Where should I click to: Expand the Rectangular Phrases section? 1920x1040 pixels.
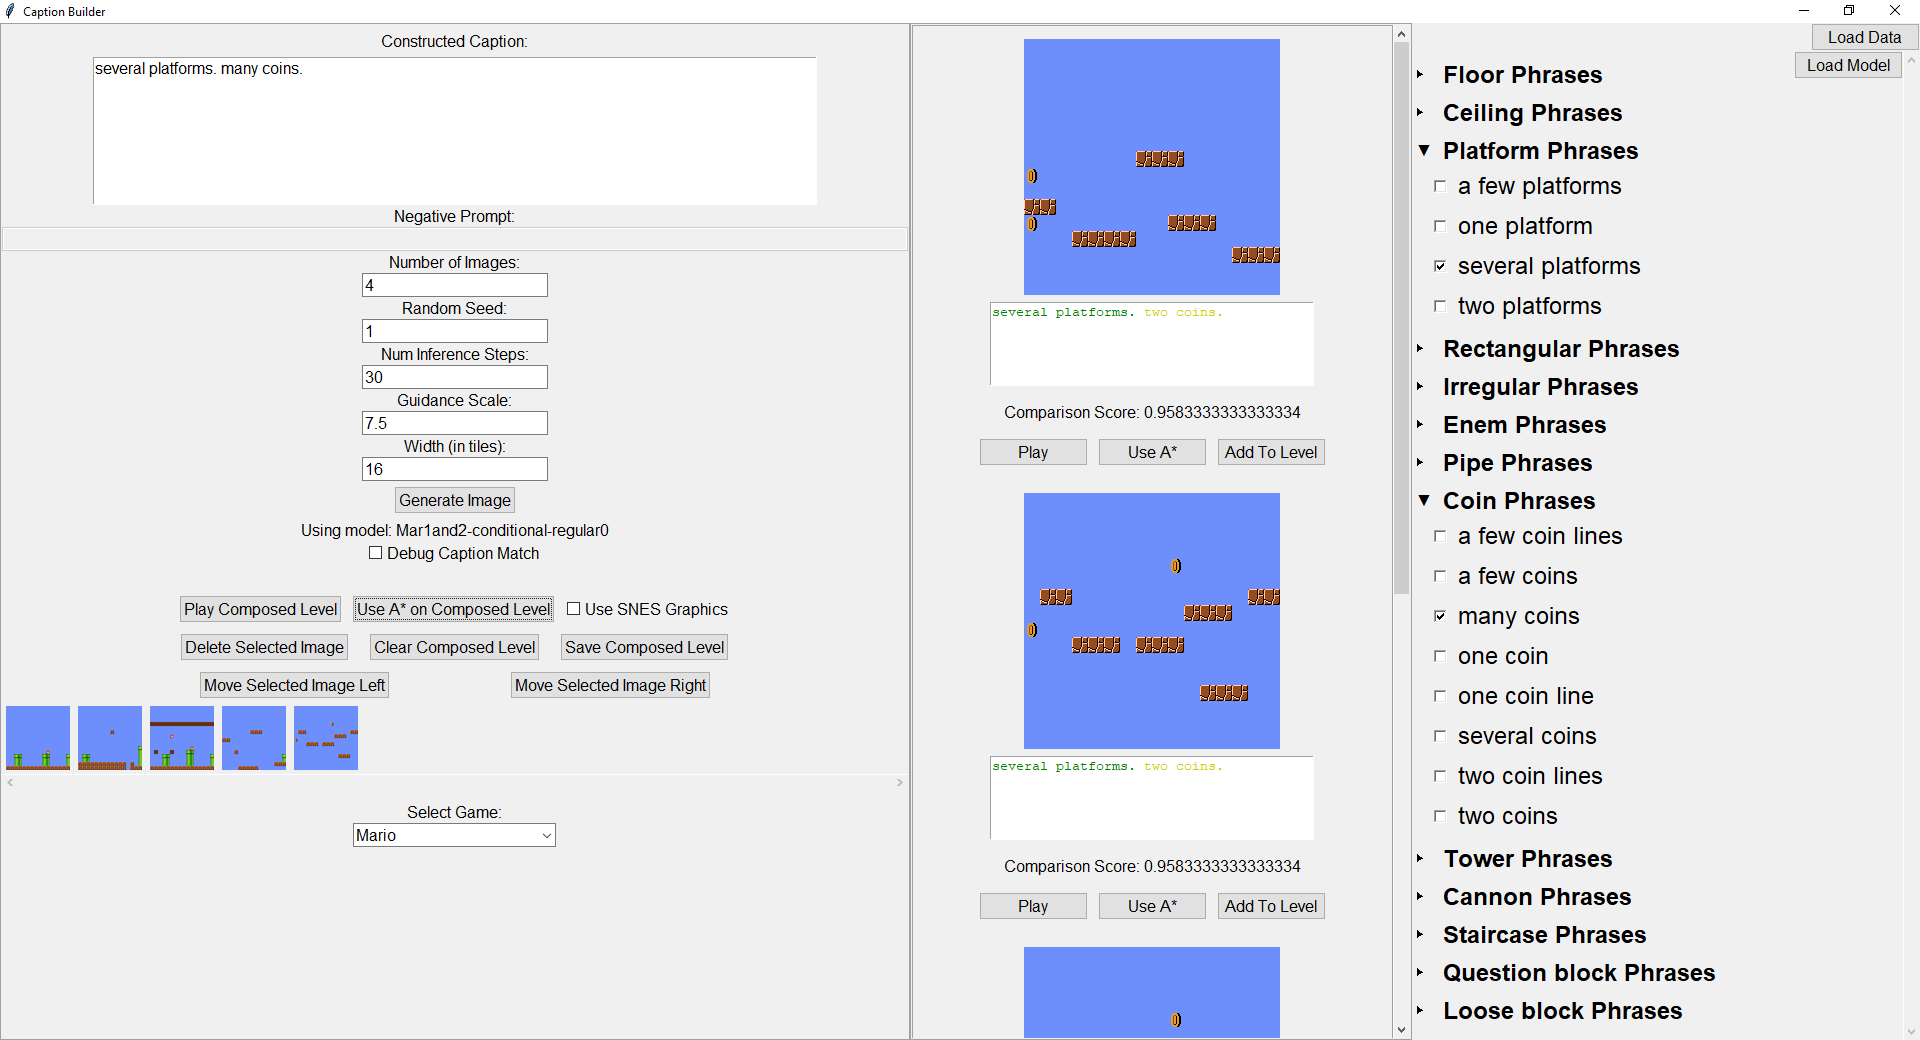(x=1420, y=348)
